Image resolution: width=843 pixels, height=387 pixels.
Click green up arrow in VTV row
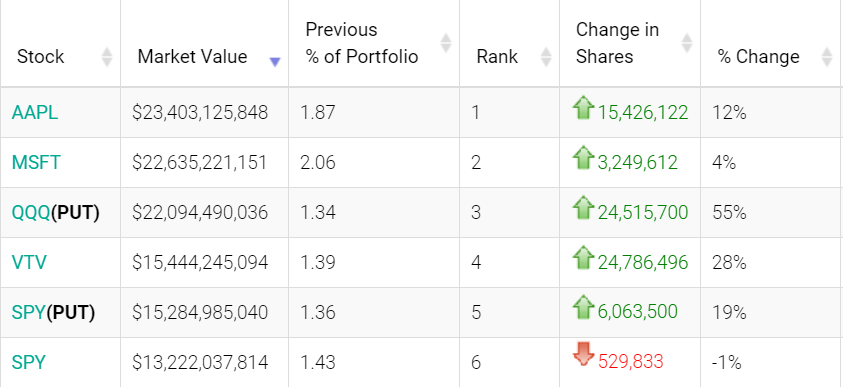click(583, 257)
